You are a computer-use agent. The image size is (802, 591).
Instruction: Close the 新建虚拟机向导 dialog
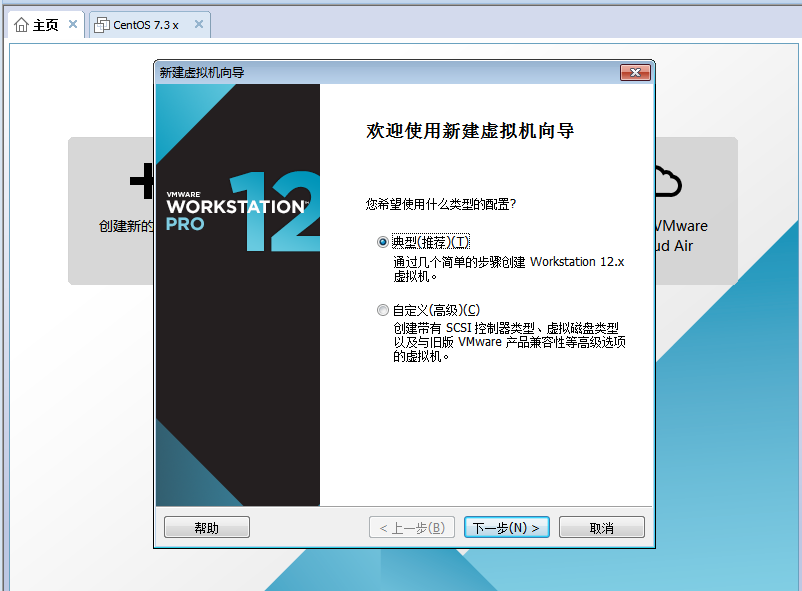635,72
